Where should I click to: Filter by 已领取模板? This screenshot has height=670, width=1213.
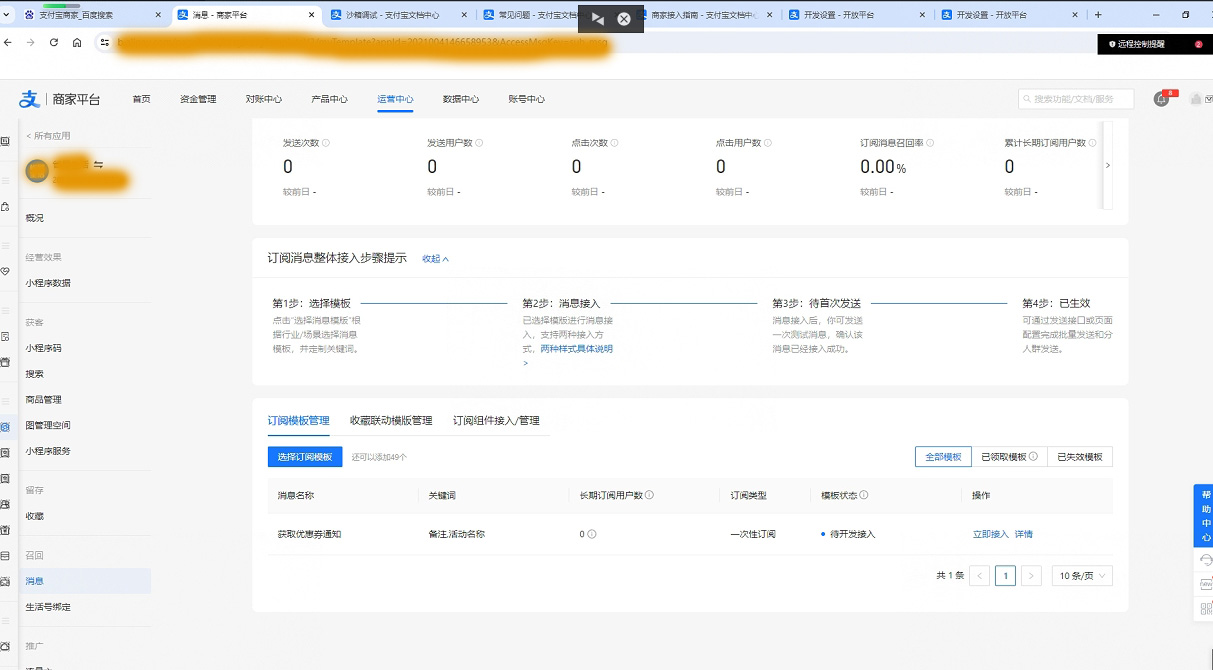point(1008,456)
